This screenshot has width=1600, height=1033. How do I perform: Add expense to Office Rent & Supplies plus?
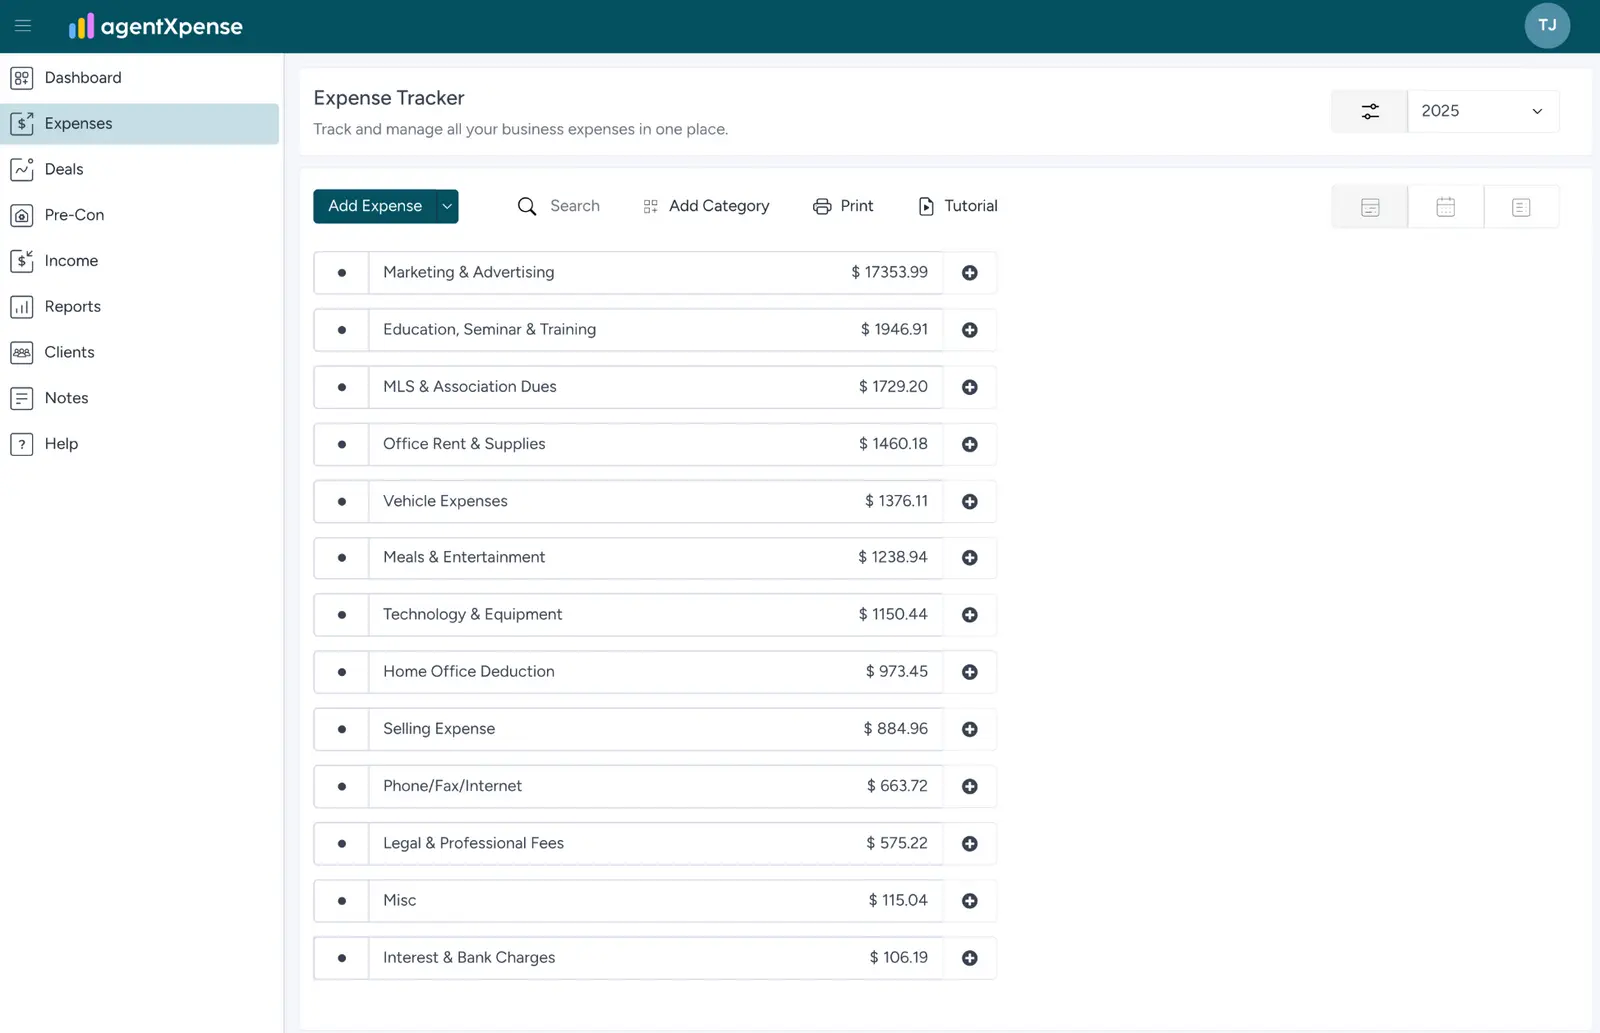coord(970,444)
